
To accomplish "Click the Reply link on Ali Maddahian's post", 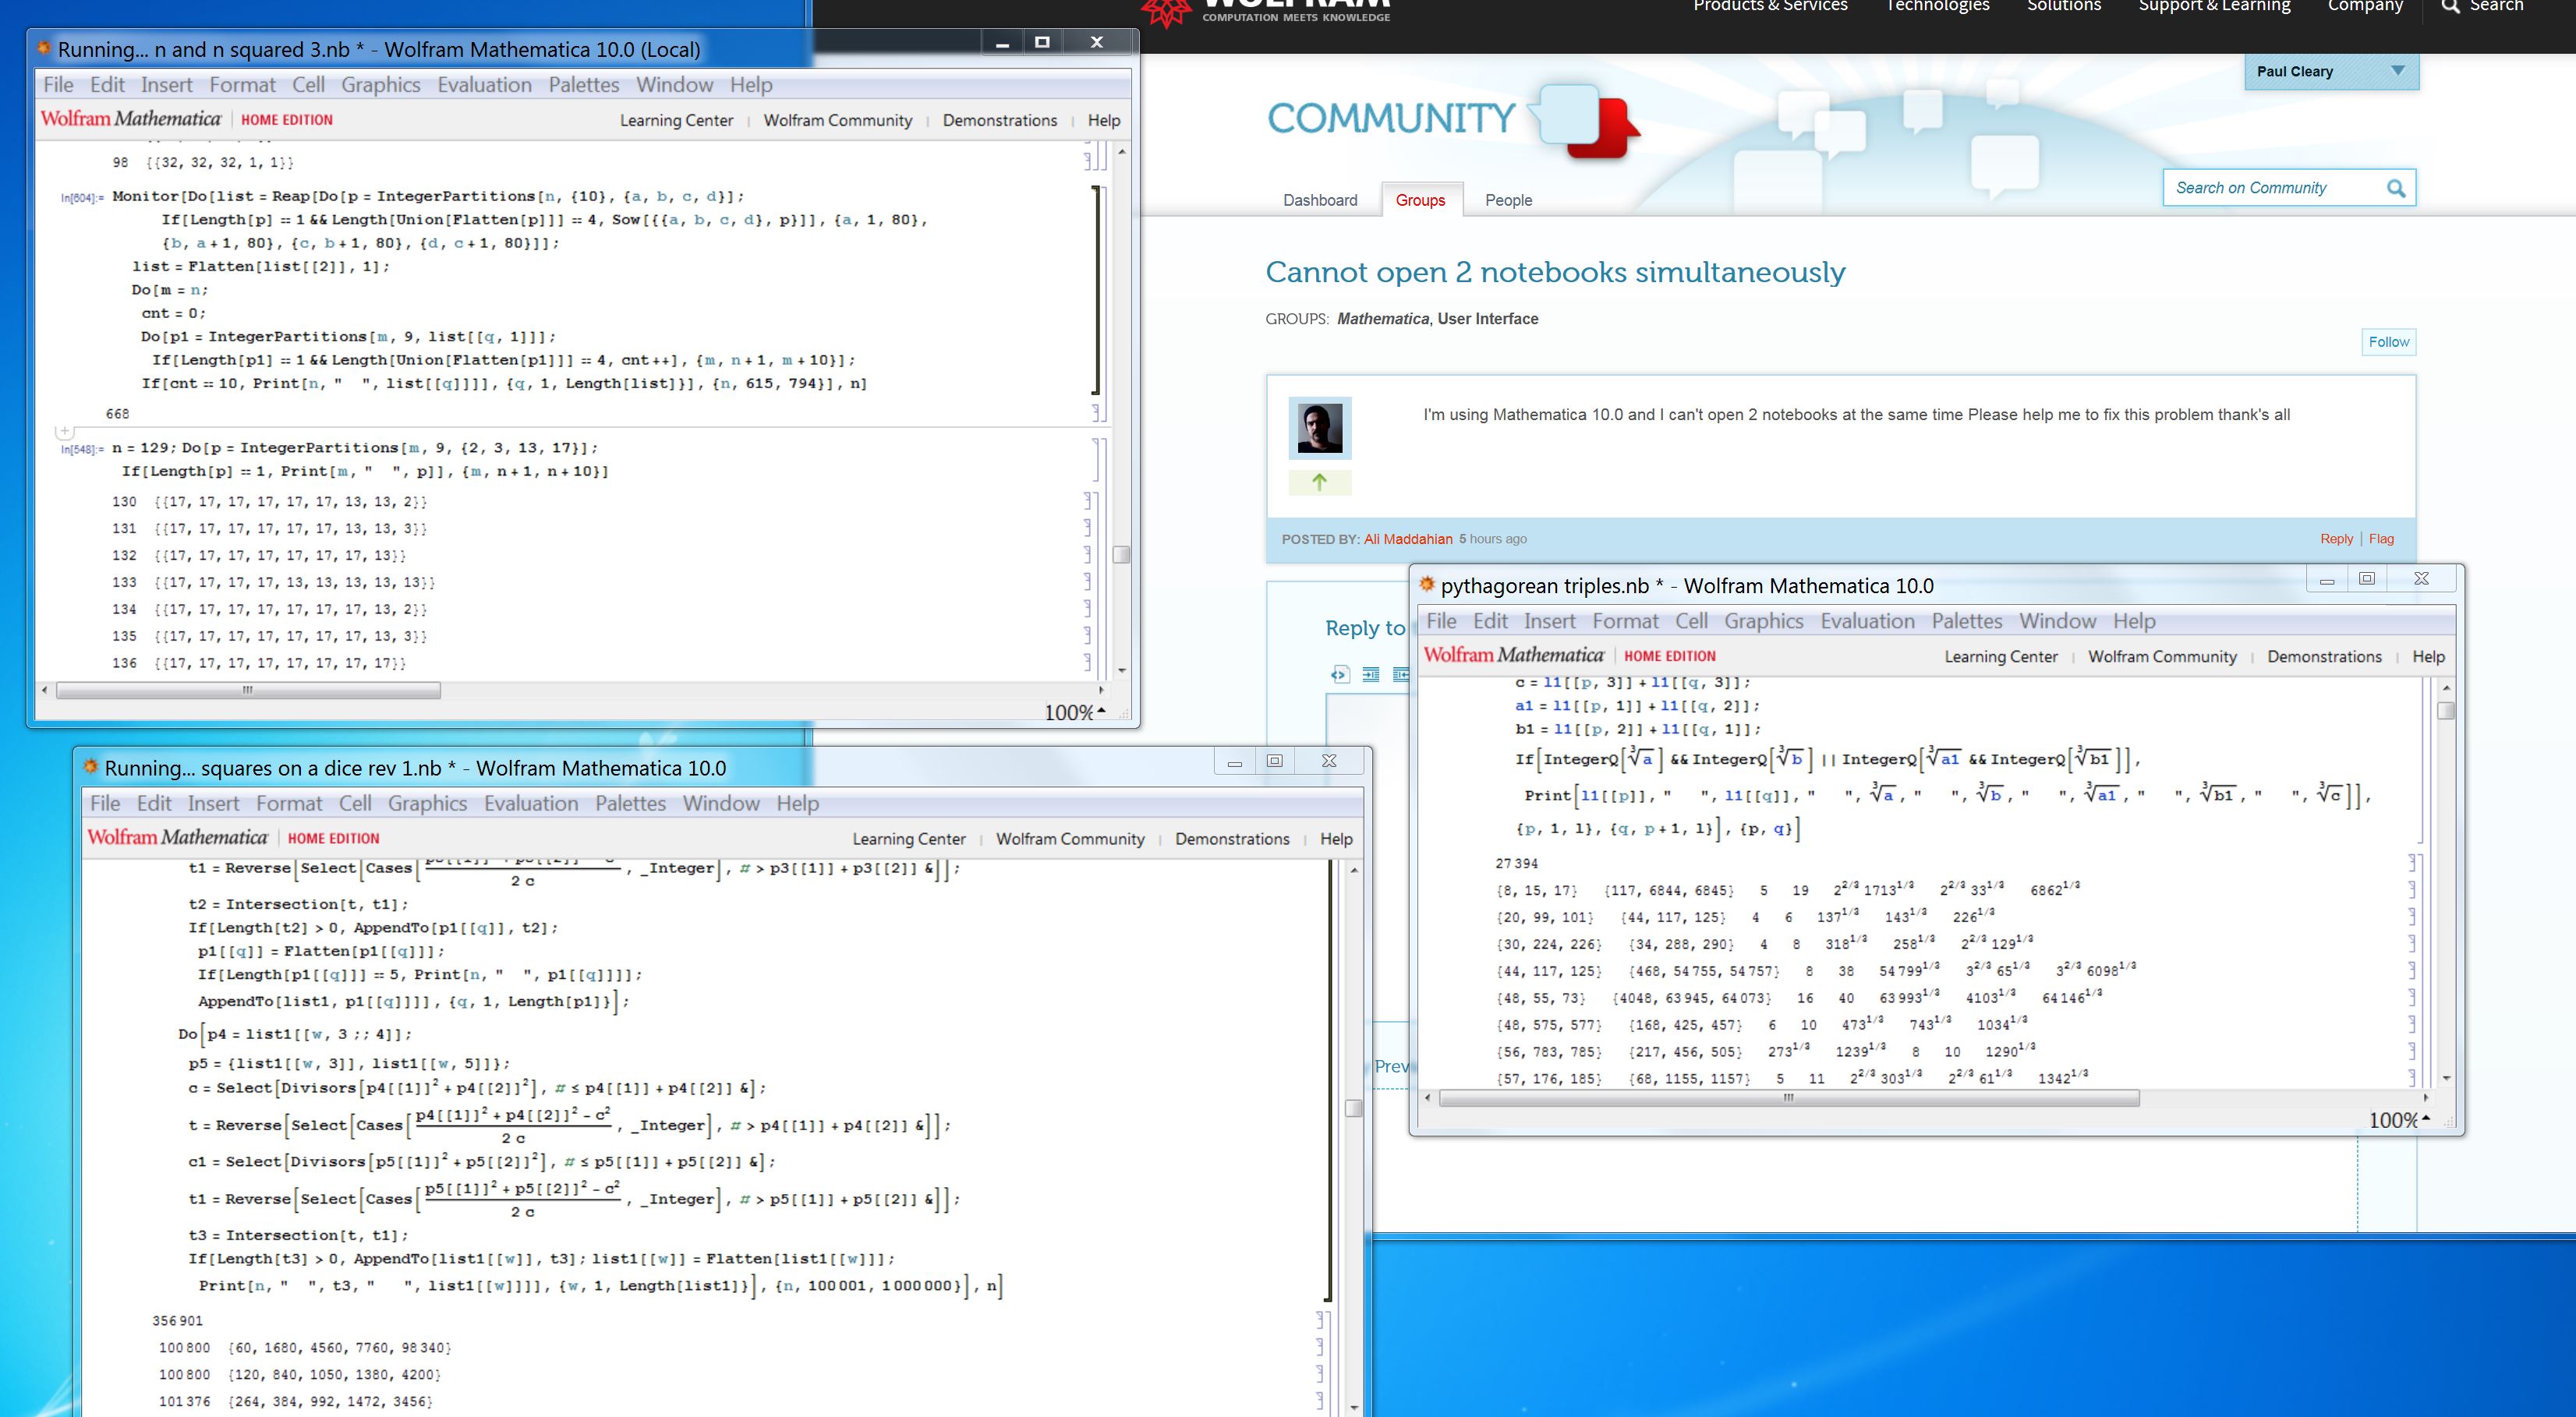I will [2337, 539].
